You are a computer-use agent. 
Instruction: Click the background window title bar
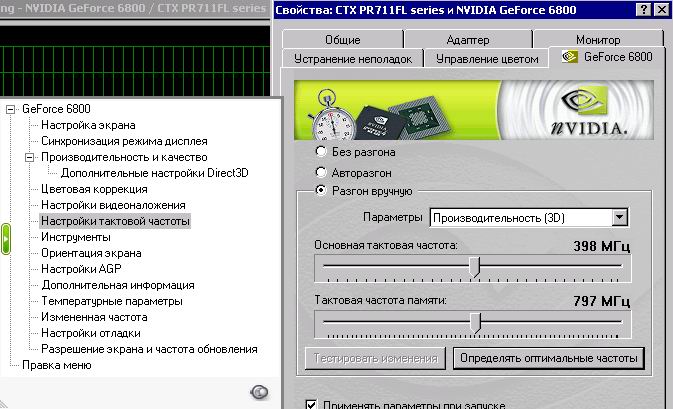[x=135, y=8]
